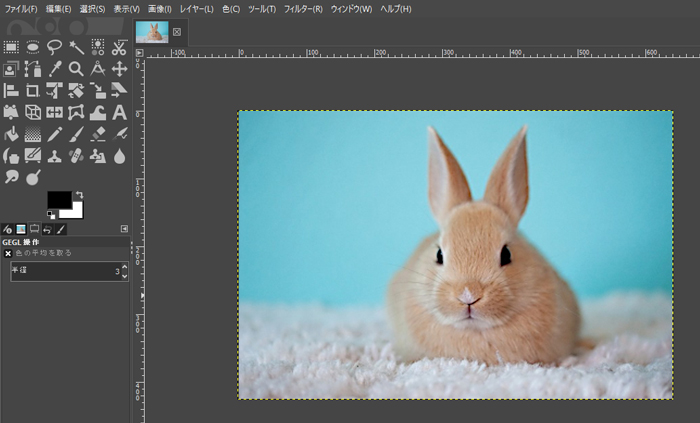Click the black foreground color swatch
The width and height of the screenshot is (700, 423).
coord(58,199)
